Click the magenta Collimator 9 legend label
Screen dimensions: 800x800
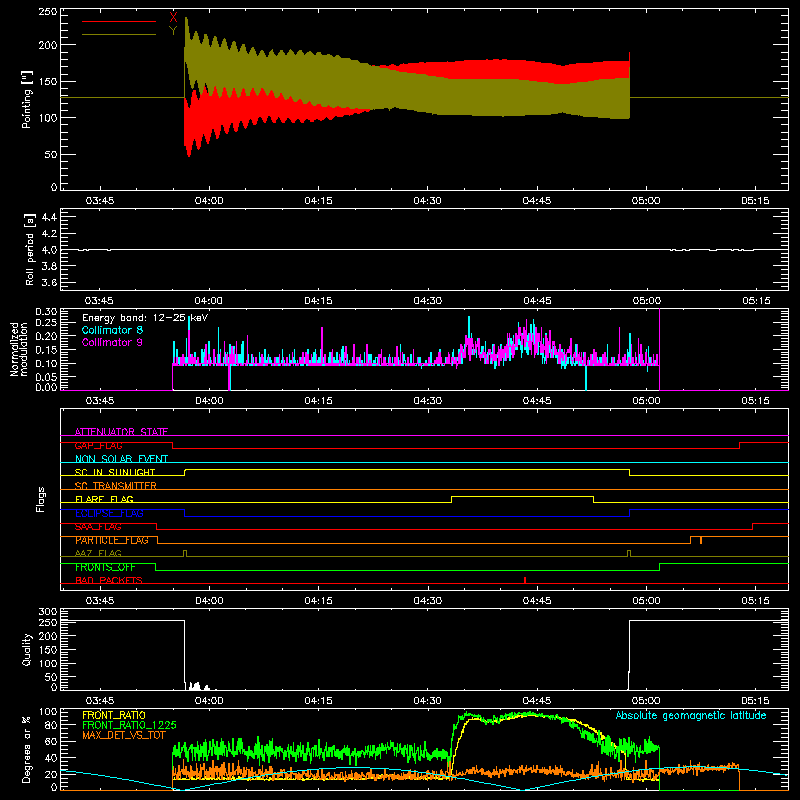point(112,342)
